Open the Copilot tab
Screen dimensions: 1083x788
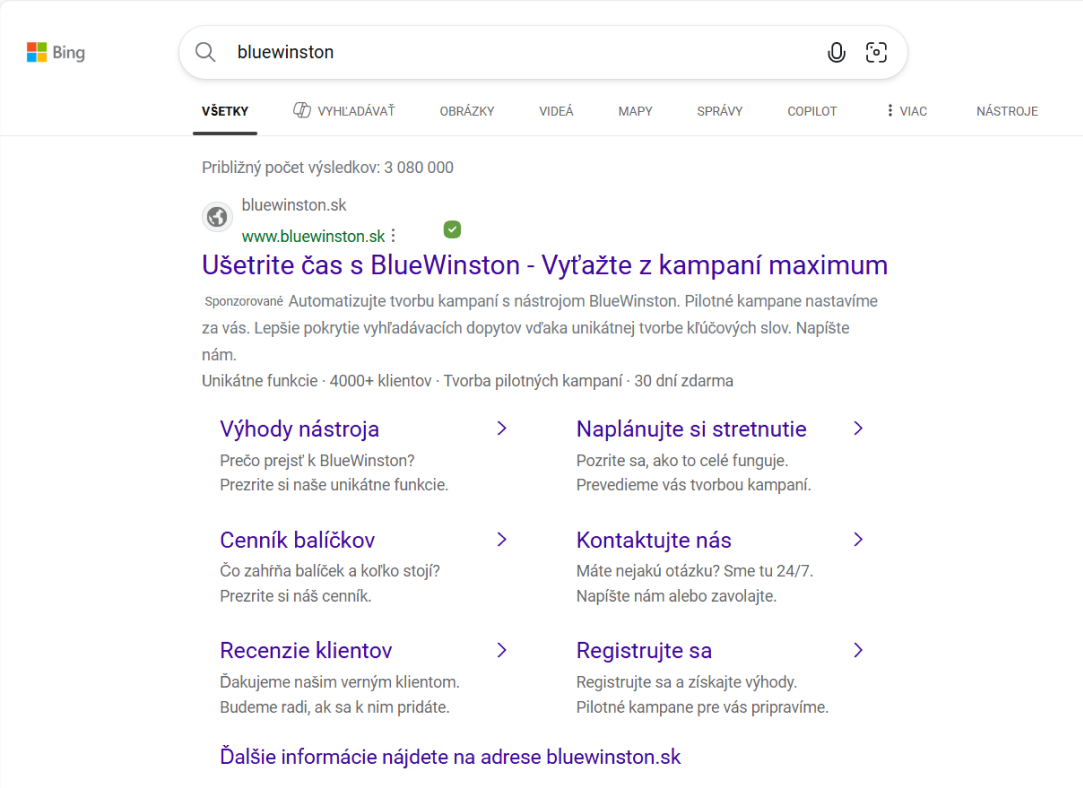(812, 111)
